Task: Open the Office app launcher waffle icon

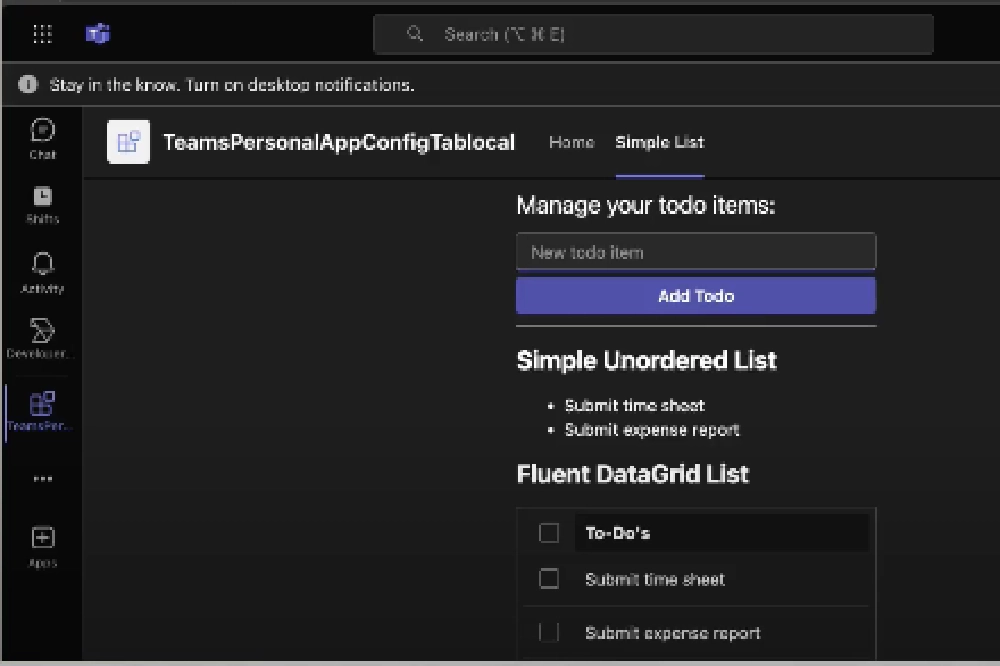Action: click(42, 33)
